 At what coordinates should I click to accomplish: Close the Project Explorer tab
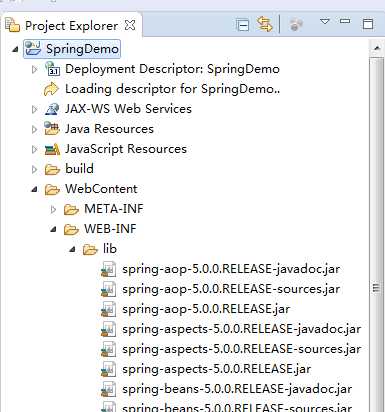(x=130, y=25)
